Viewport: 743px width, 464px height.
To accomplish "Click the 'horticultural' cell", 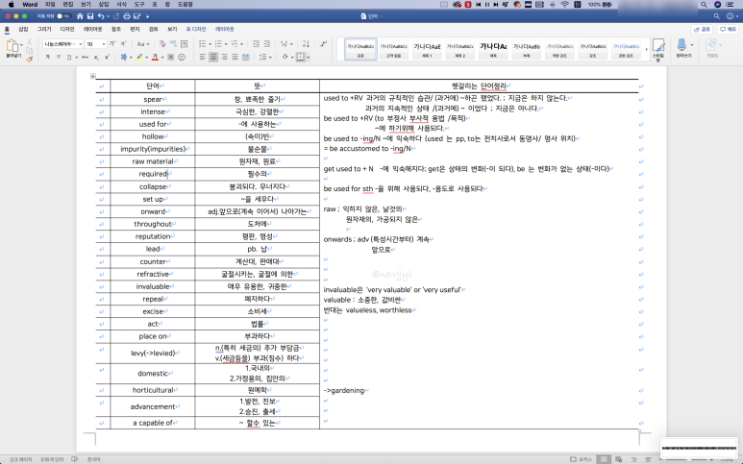I will click(153, 390).
